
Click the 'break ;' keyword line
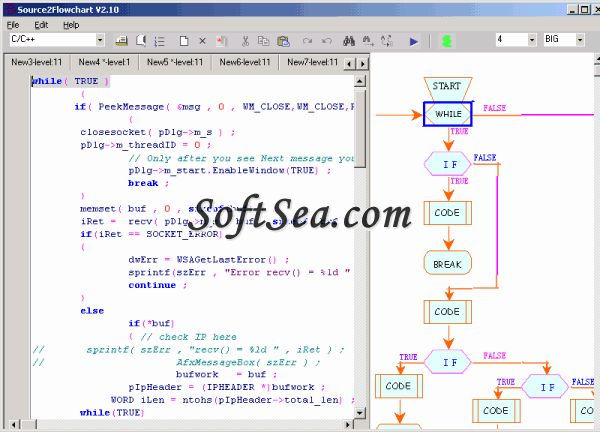pyautogui.click(x=148, y=183)
